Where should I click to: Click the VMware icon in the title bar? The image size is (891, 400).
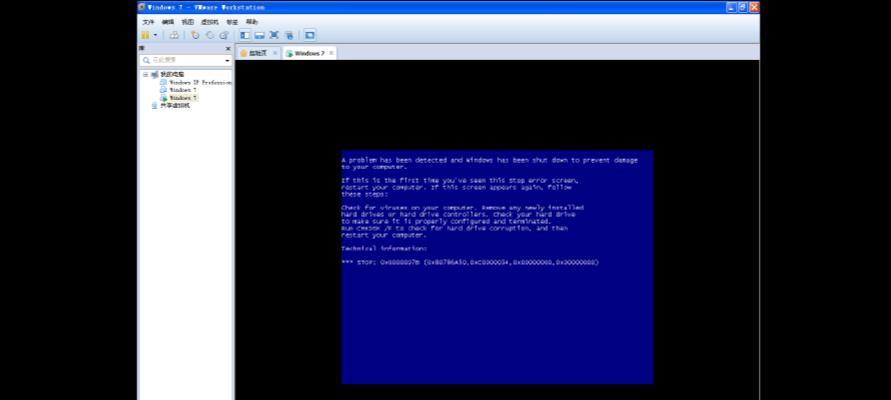[x=142, y=7]
